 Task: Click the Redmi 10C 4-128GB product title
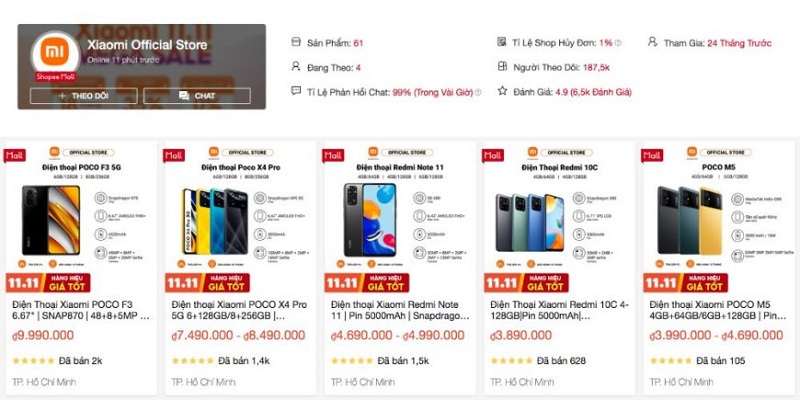click(557, 310)
